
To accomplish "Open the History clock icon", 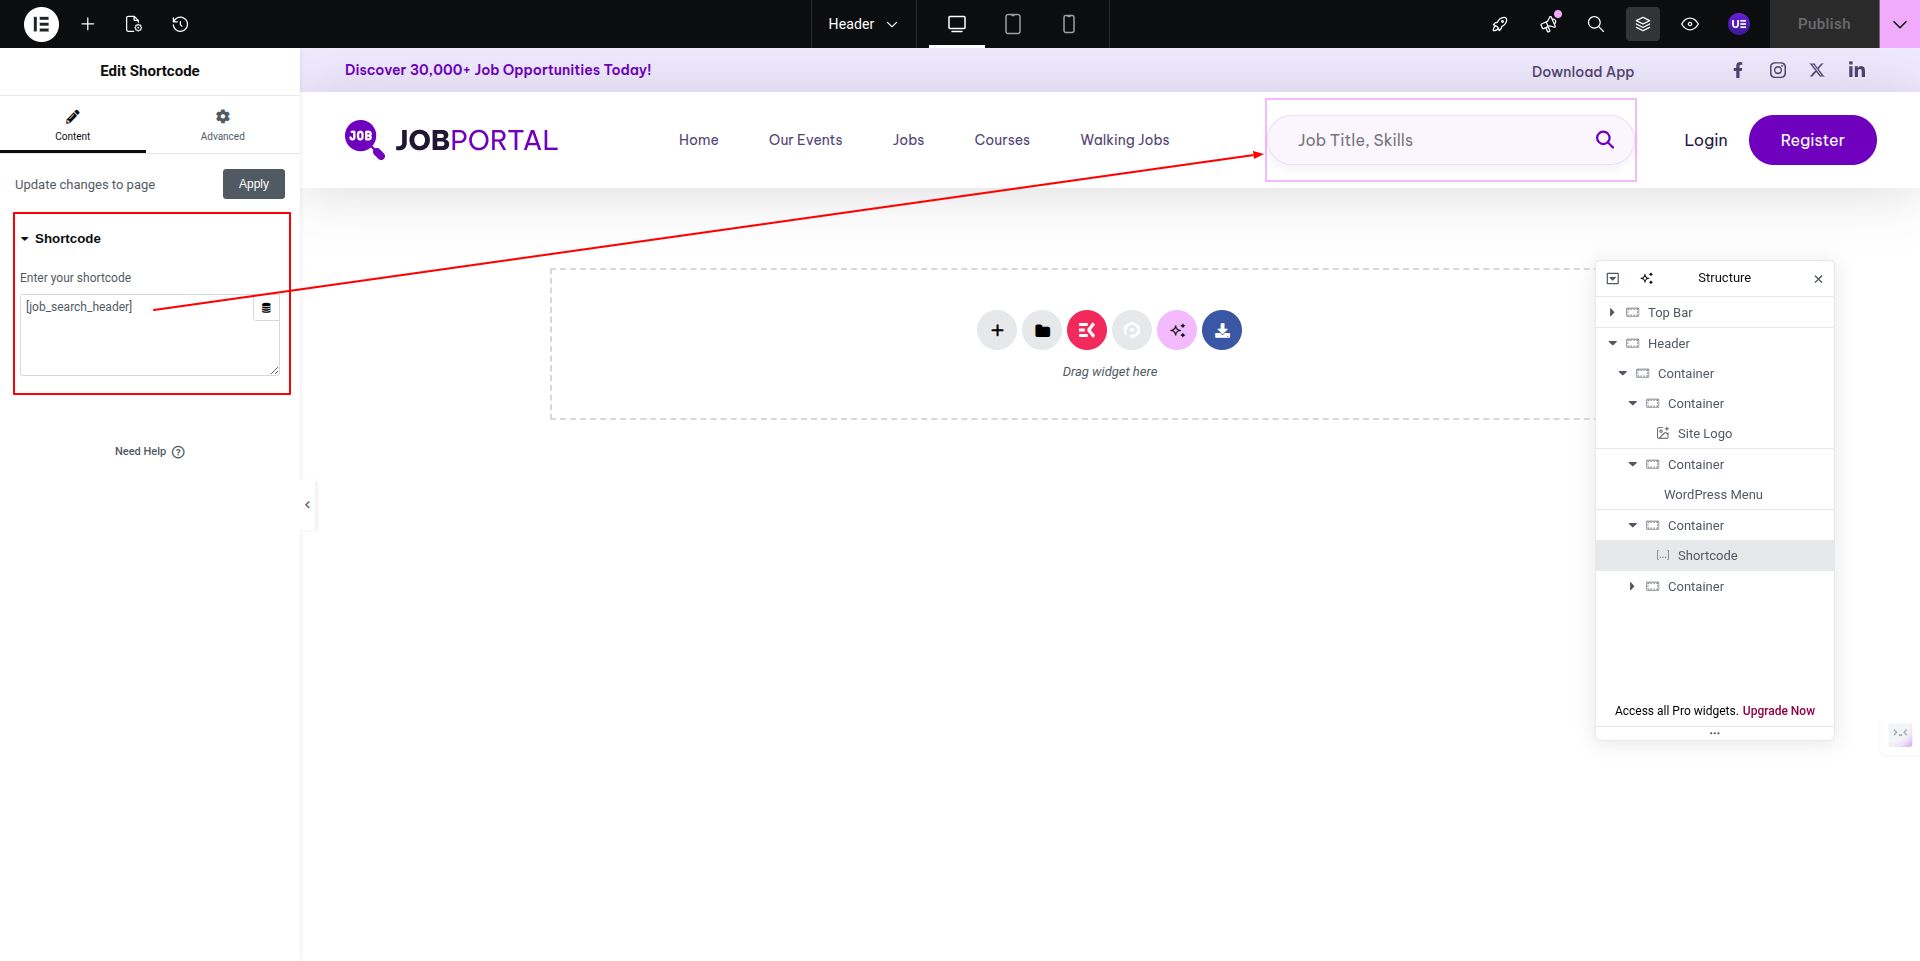I will pos(180,24).
